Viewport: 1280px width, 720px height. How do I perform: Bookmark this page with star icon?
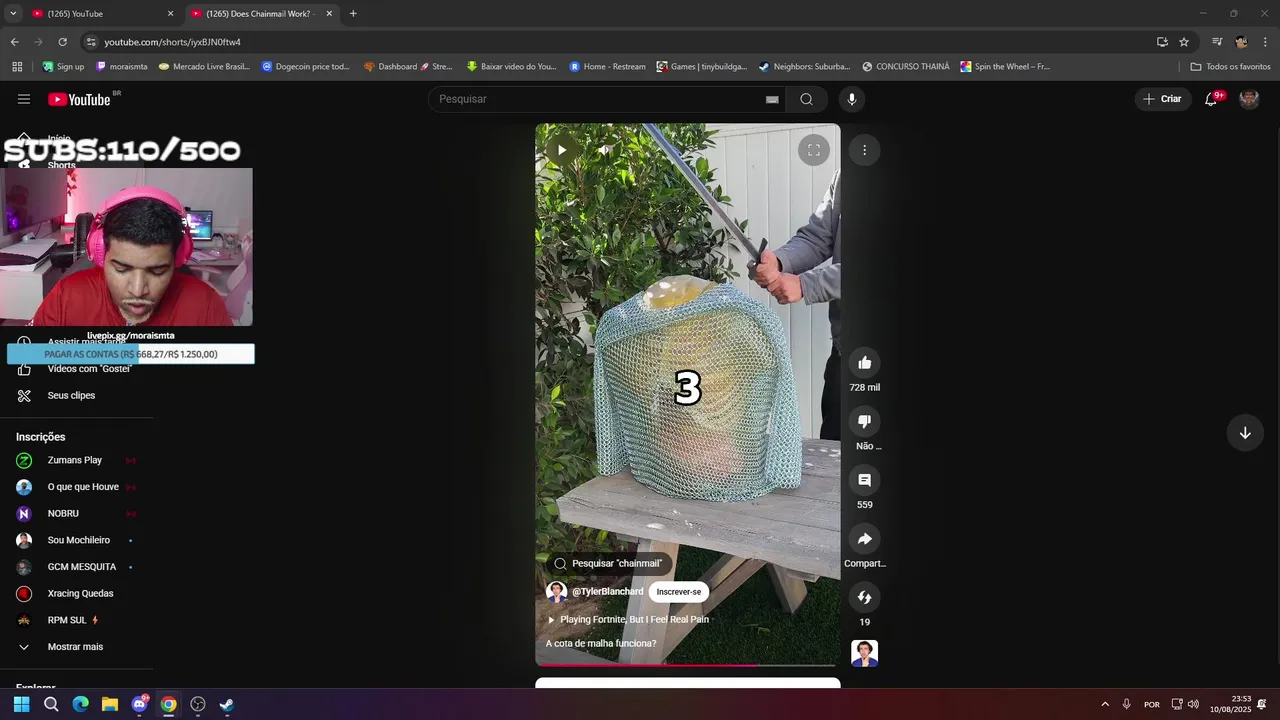click(1184, 42)
